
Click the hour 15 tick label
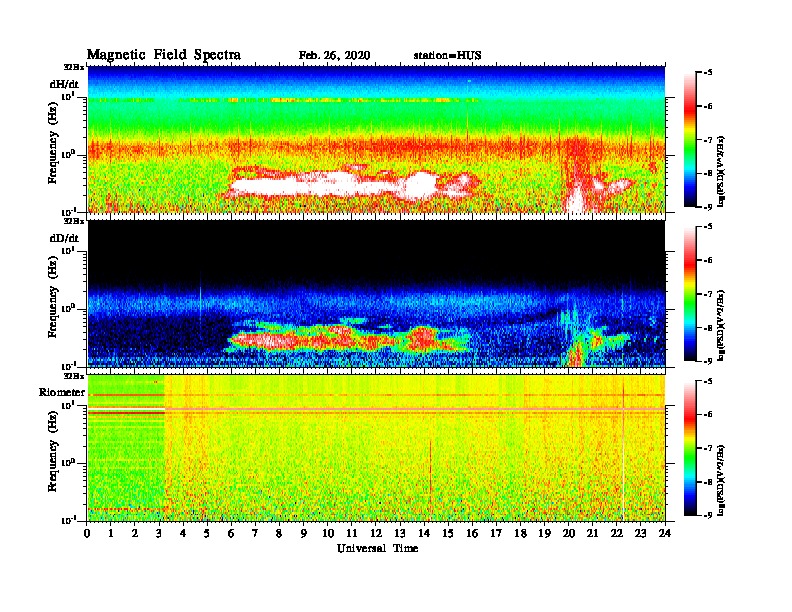pos(448,533)
